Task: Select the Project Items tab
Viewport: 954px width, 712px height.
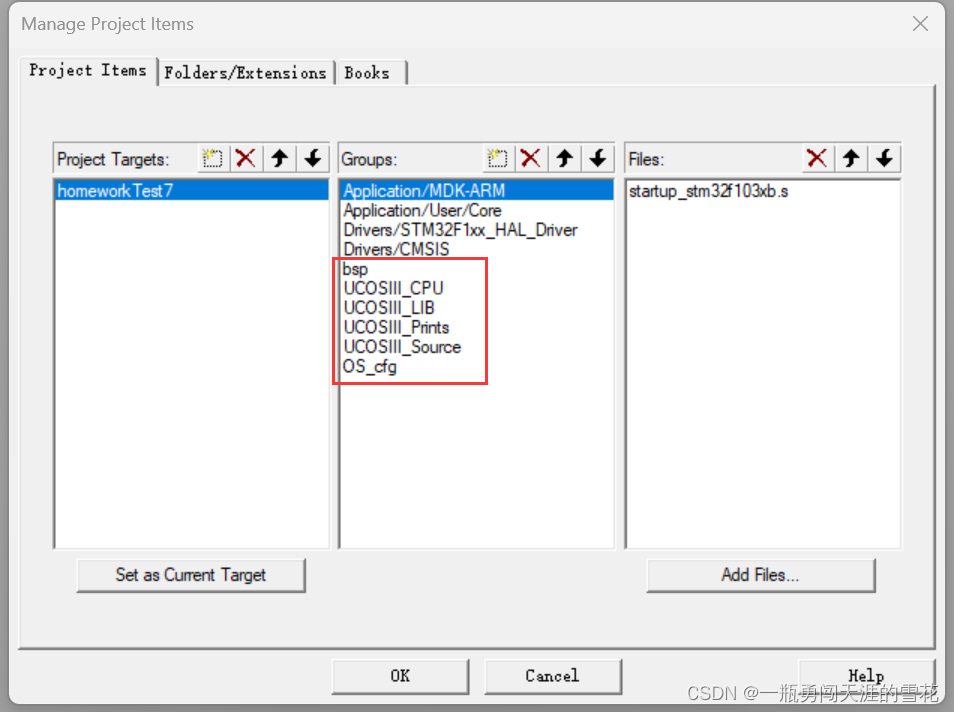Action: 88,70
